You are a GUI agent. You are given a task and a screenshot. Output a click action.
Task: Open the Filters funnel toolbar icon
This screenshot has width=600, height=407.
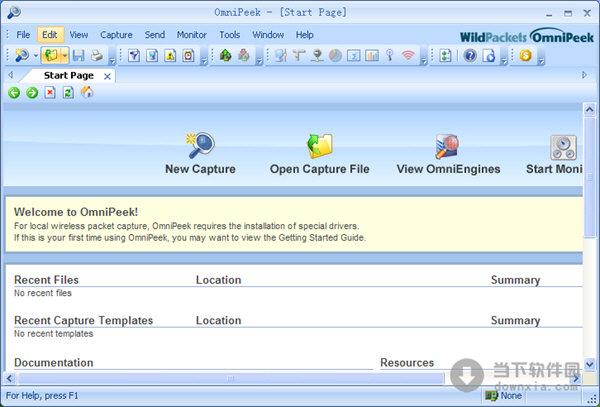134,56
